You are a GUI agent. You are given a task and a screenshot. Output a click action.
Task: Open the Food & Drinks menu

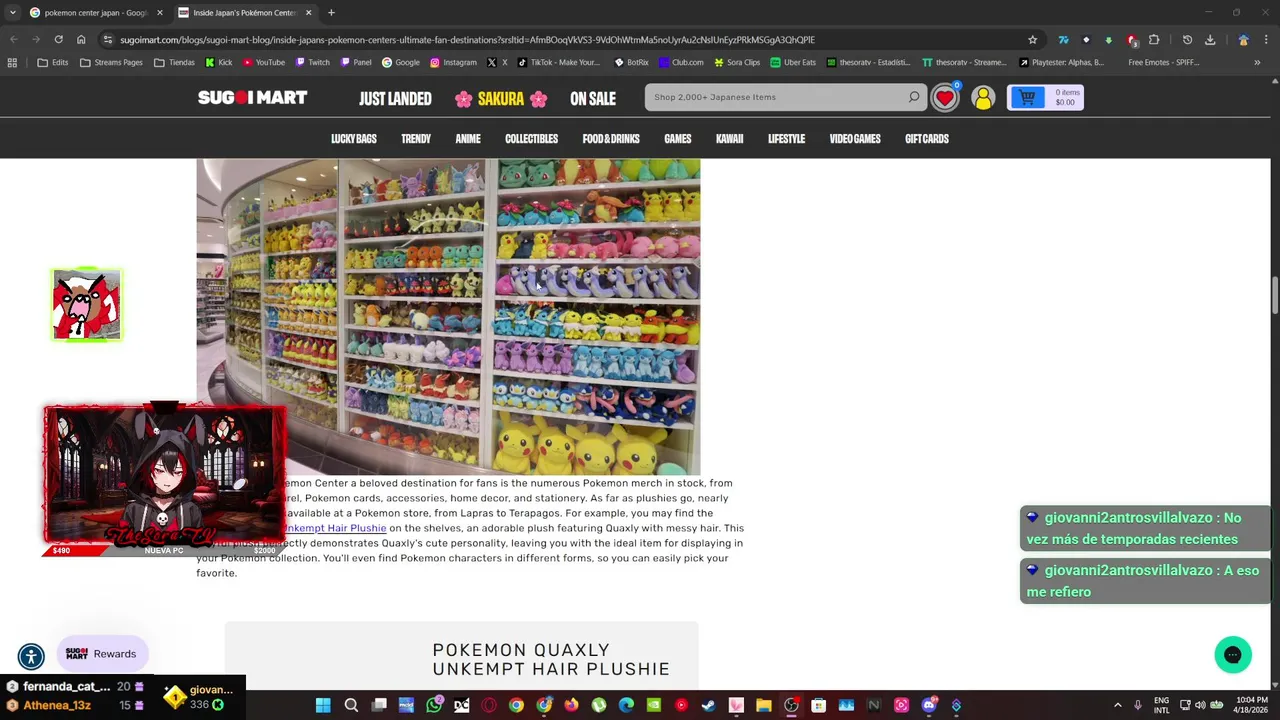click(x=611, y=139)
